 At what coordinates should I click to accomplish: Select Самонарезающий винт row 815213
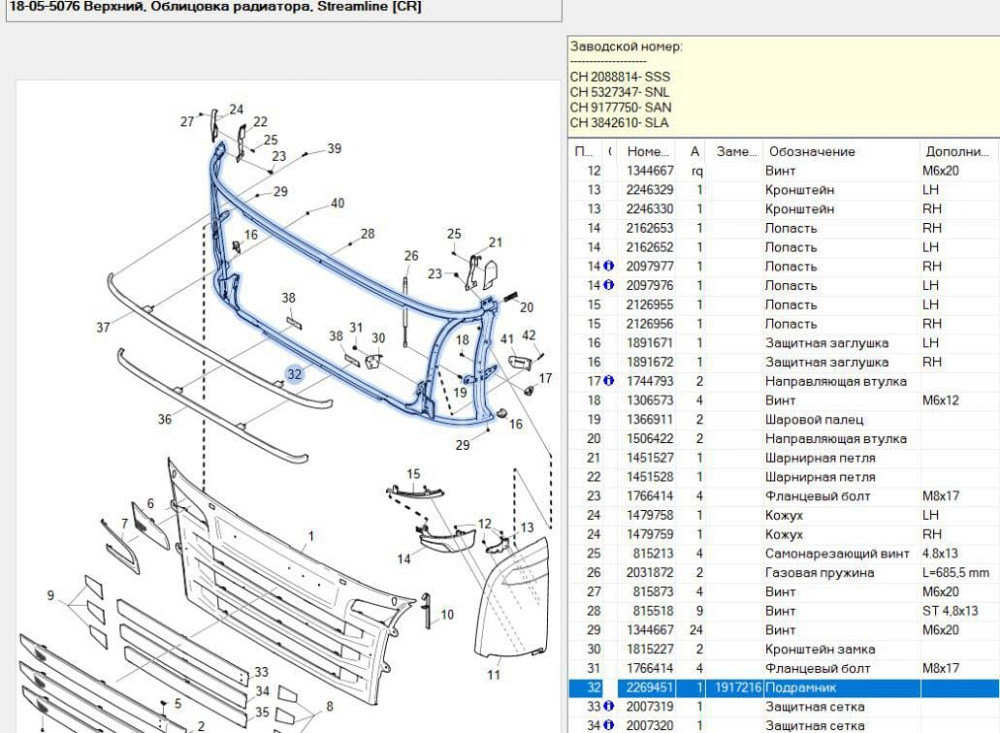[x=837, y=554]
